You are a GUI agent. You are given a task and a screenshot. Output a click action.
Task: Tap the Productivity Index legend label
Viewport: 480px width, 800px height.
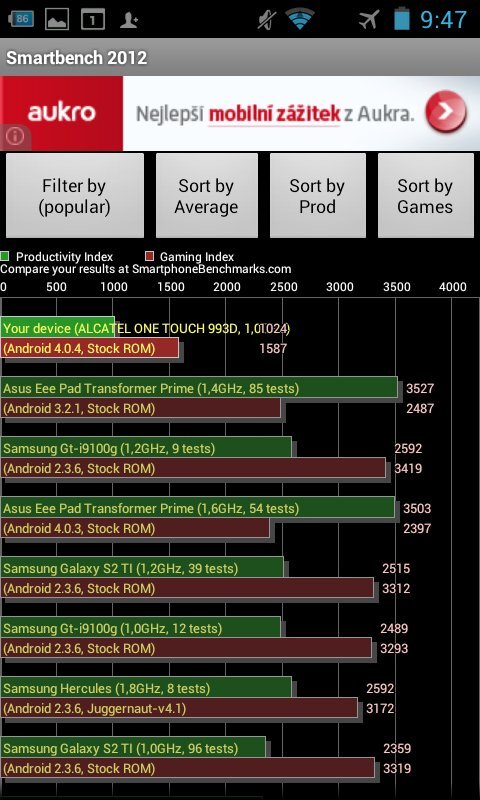coord(64,257)
